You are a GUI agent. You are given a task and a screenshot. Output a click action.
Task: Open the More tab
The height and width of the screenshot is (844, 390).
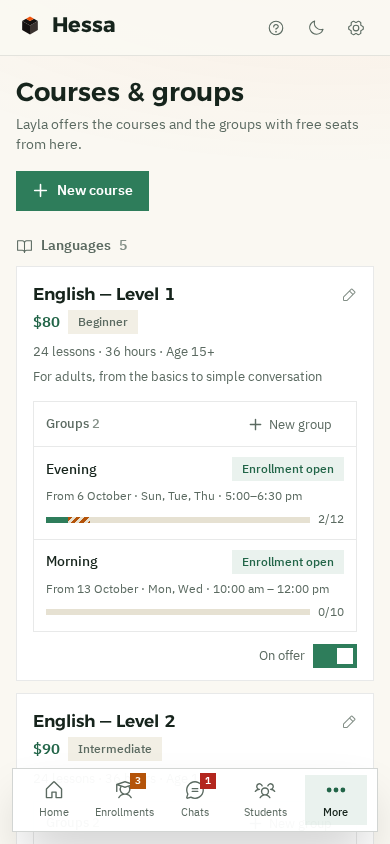(x=336, y=800)
